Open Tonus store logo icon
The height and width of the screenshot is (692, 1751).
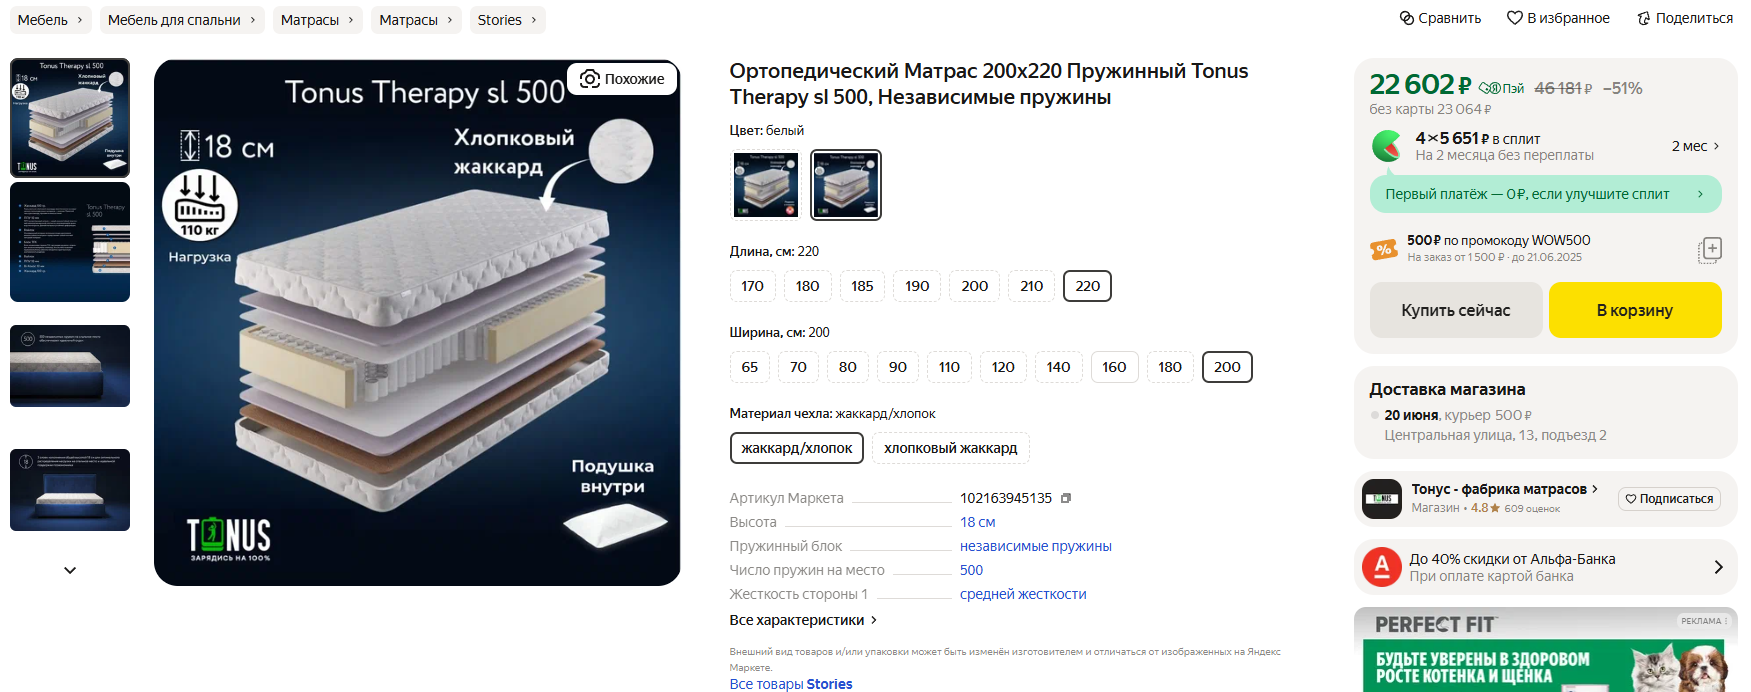pyautogui.click(x=1382, y=498)
